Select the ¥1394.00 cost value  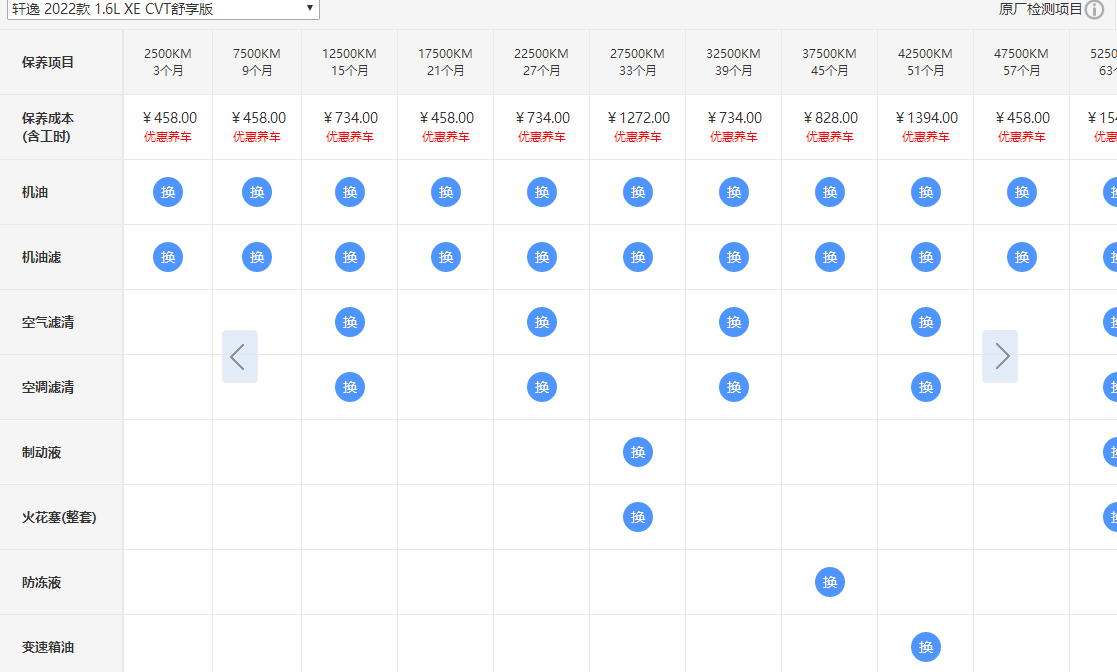tap(926, 118)
